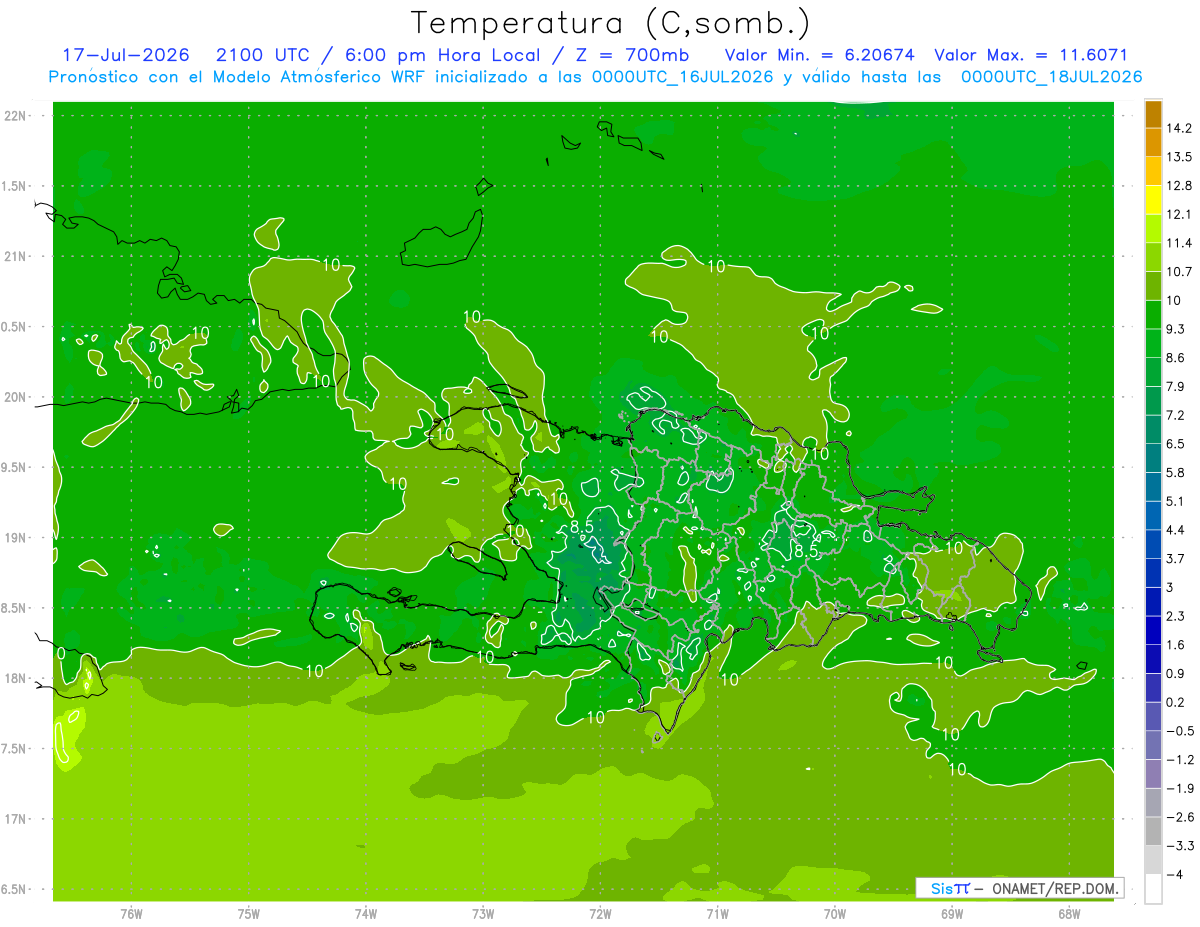Viewport: 1200px width, 927px height.
Task: Click the '72W' longitude axis label
Action: [600, 913]
